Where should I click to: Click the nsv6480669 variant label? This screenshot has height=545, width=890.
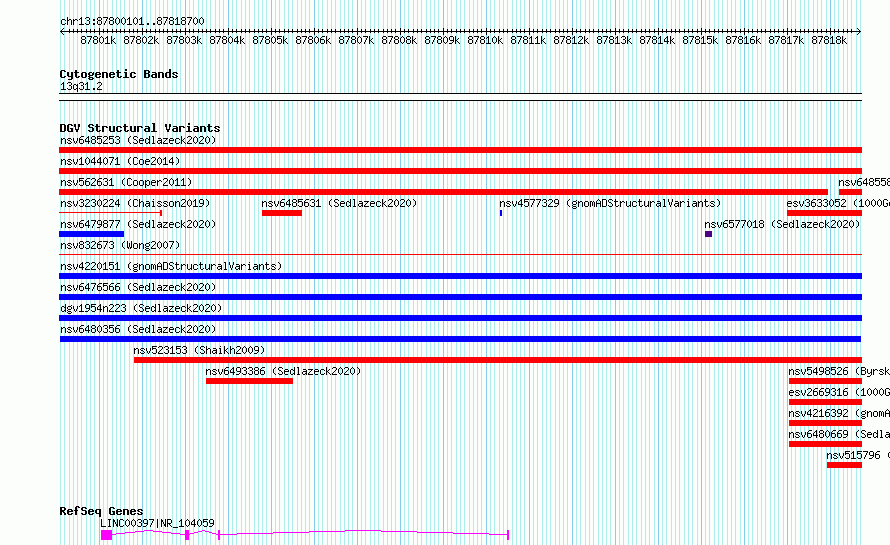(x=839, y=434)
